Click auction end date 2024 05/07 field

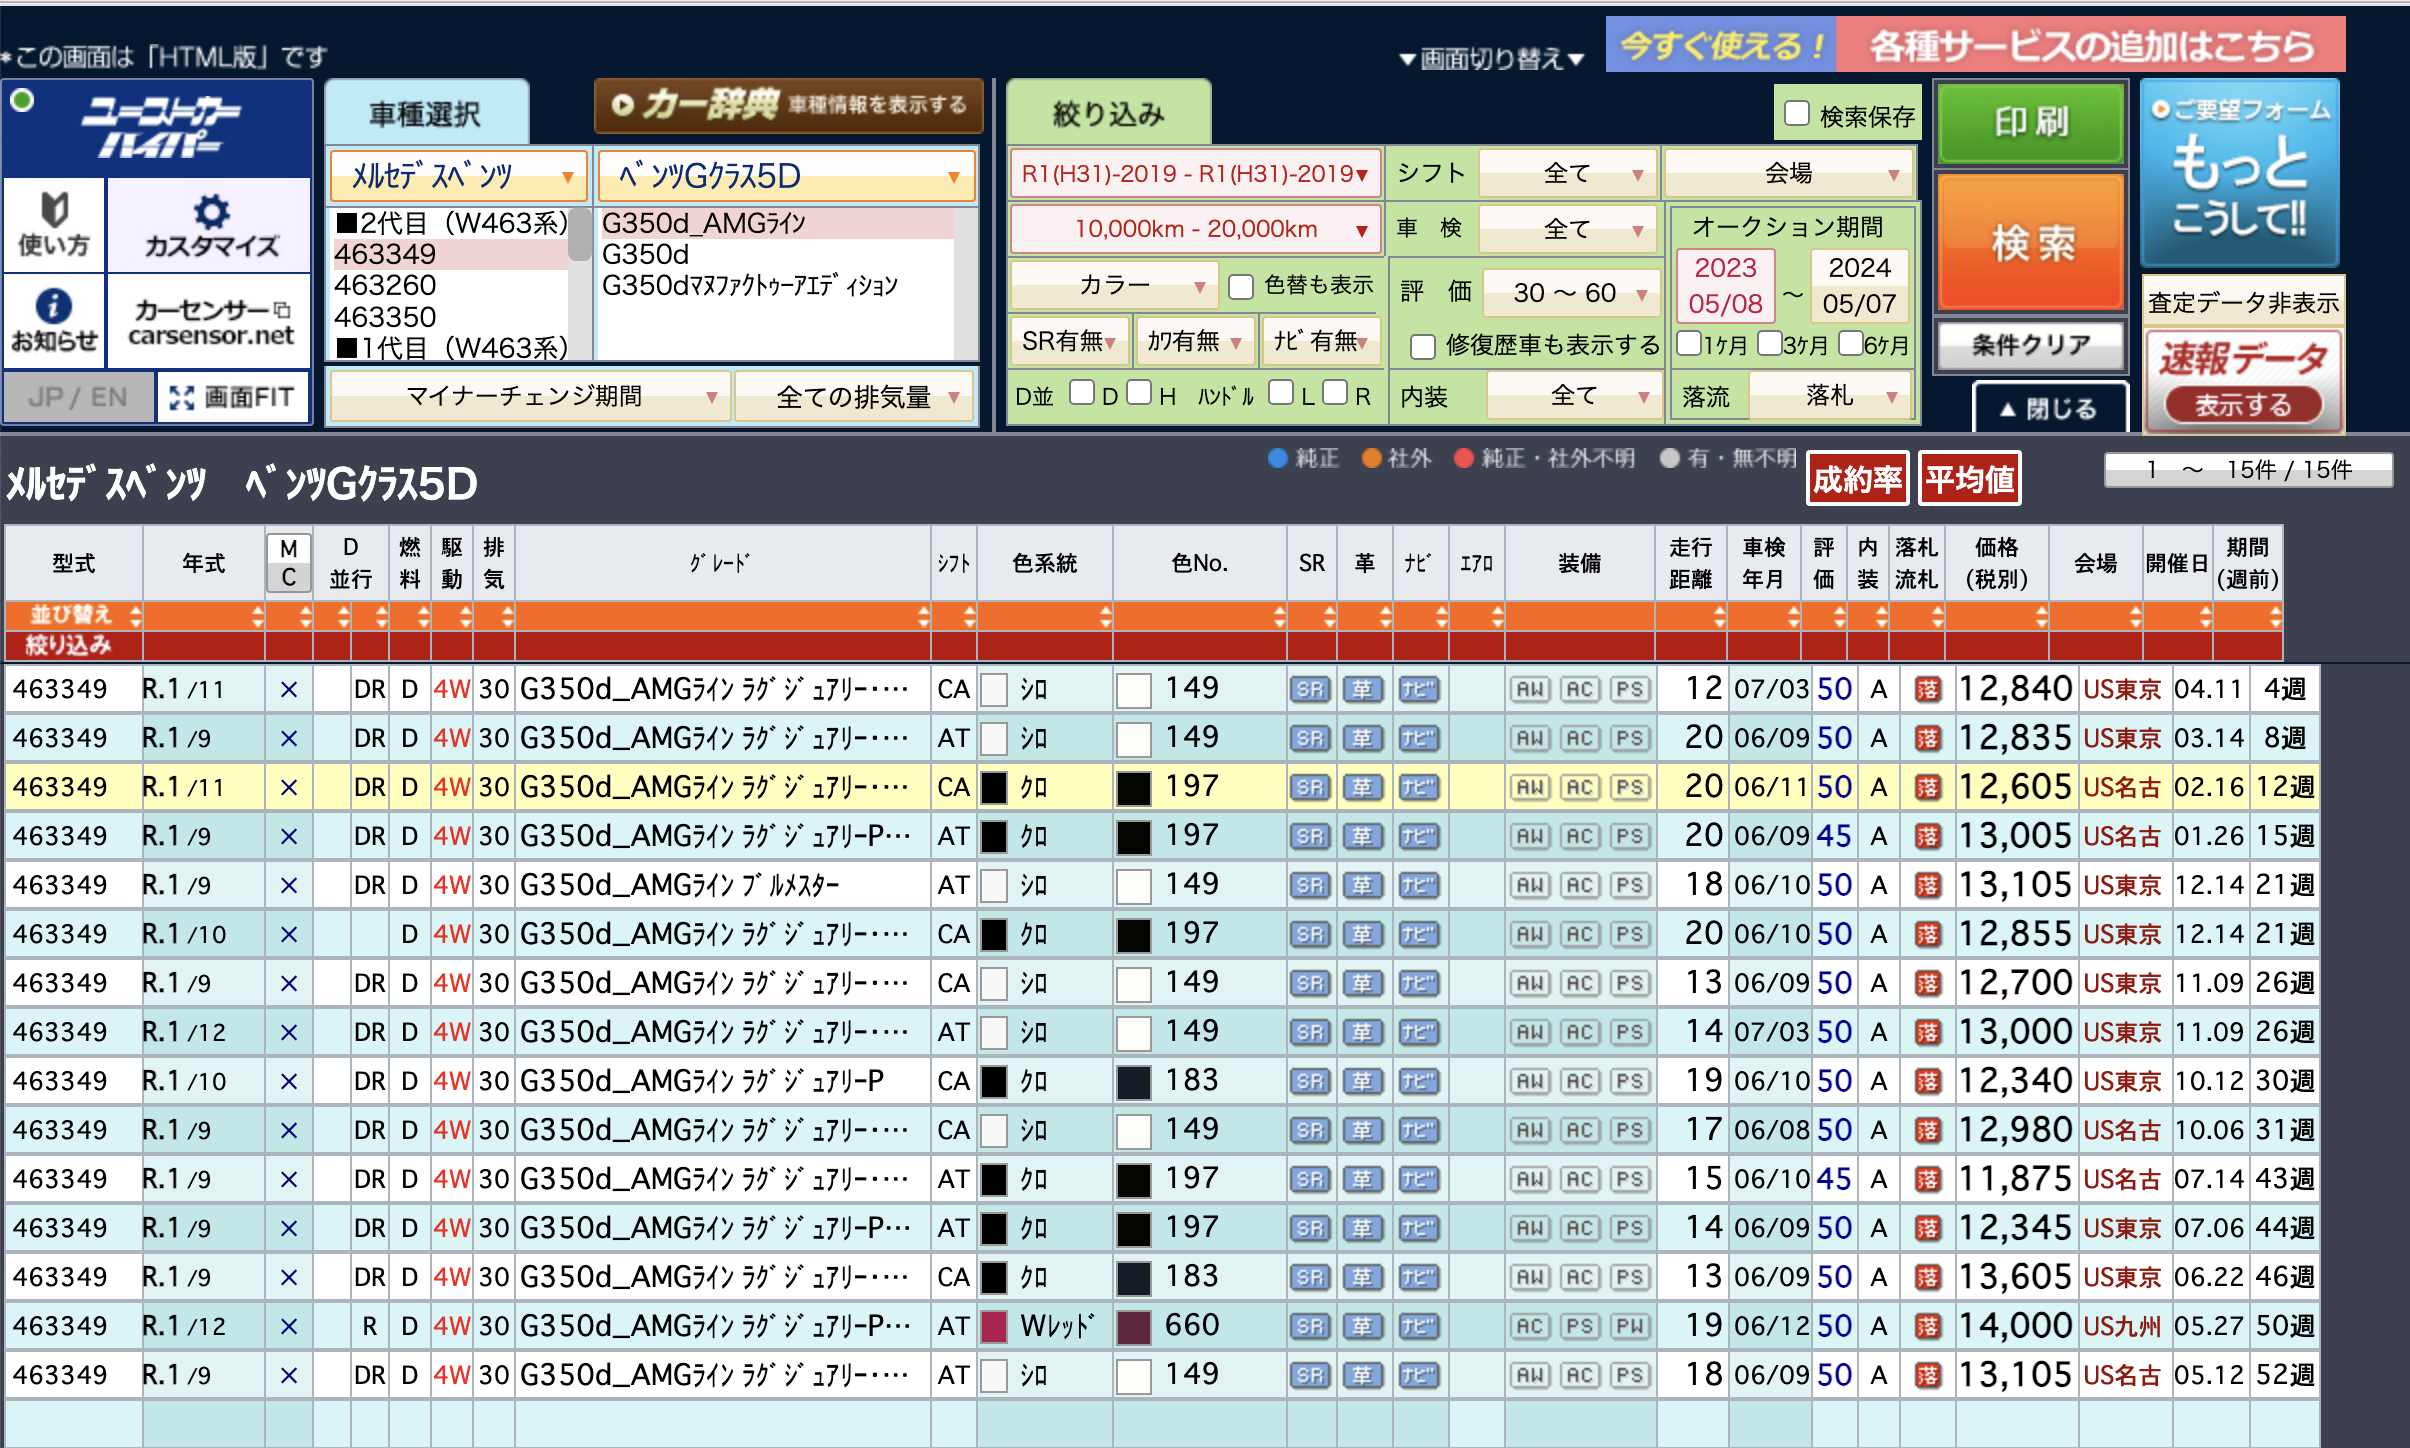click(x=1859, y=285)
